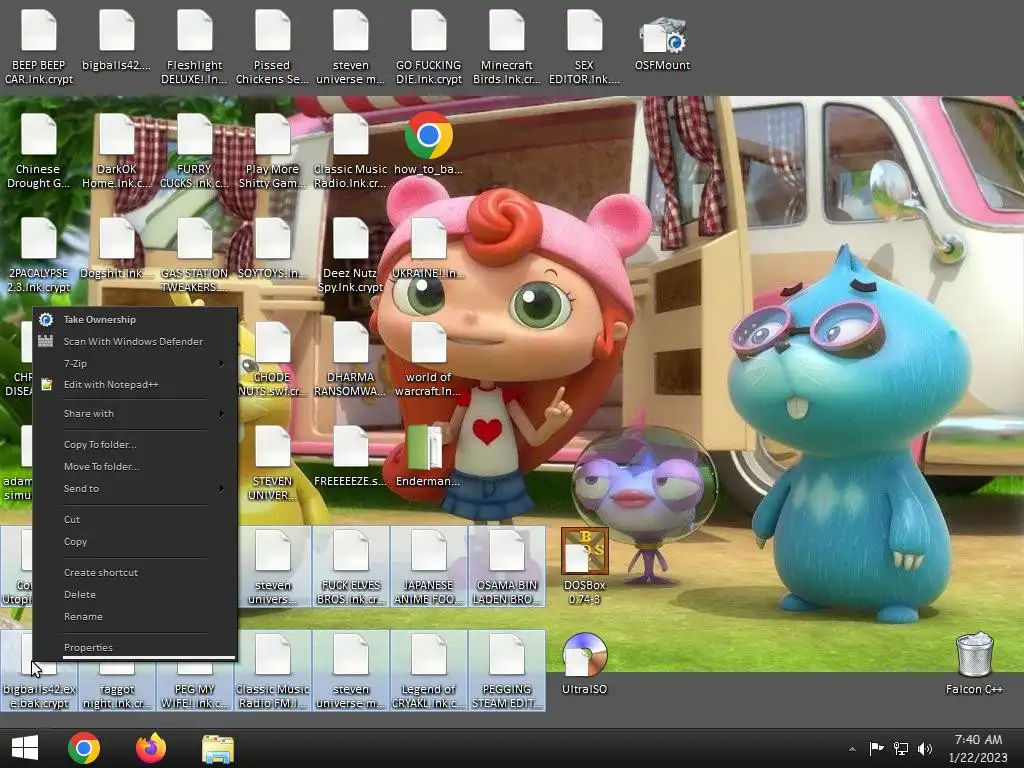Open File Explorer from the taskbar
This screenshot has width=1024, height=768.
click(217, 748)
